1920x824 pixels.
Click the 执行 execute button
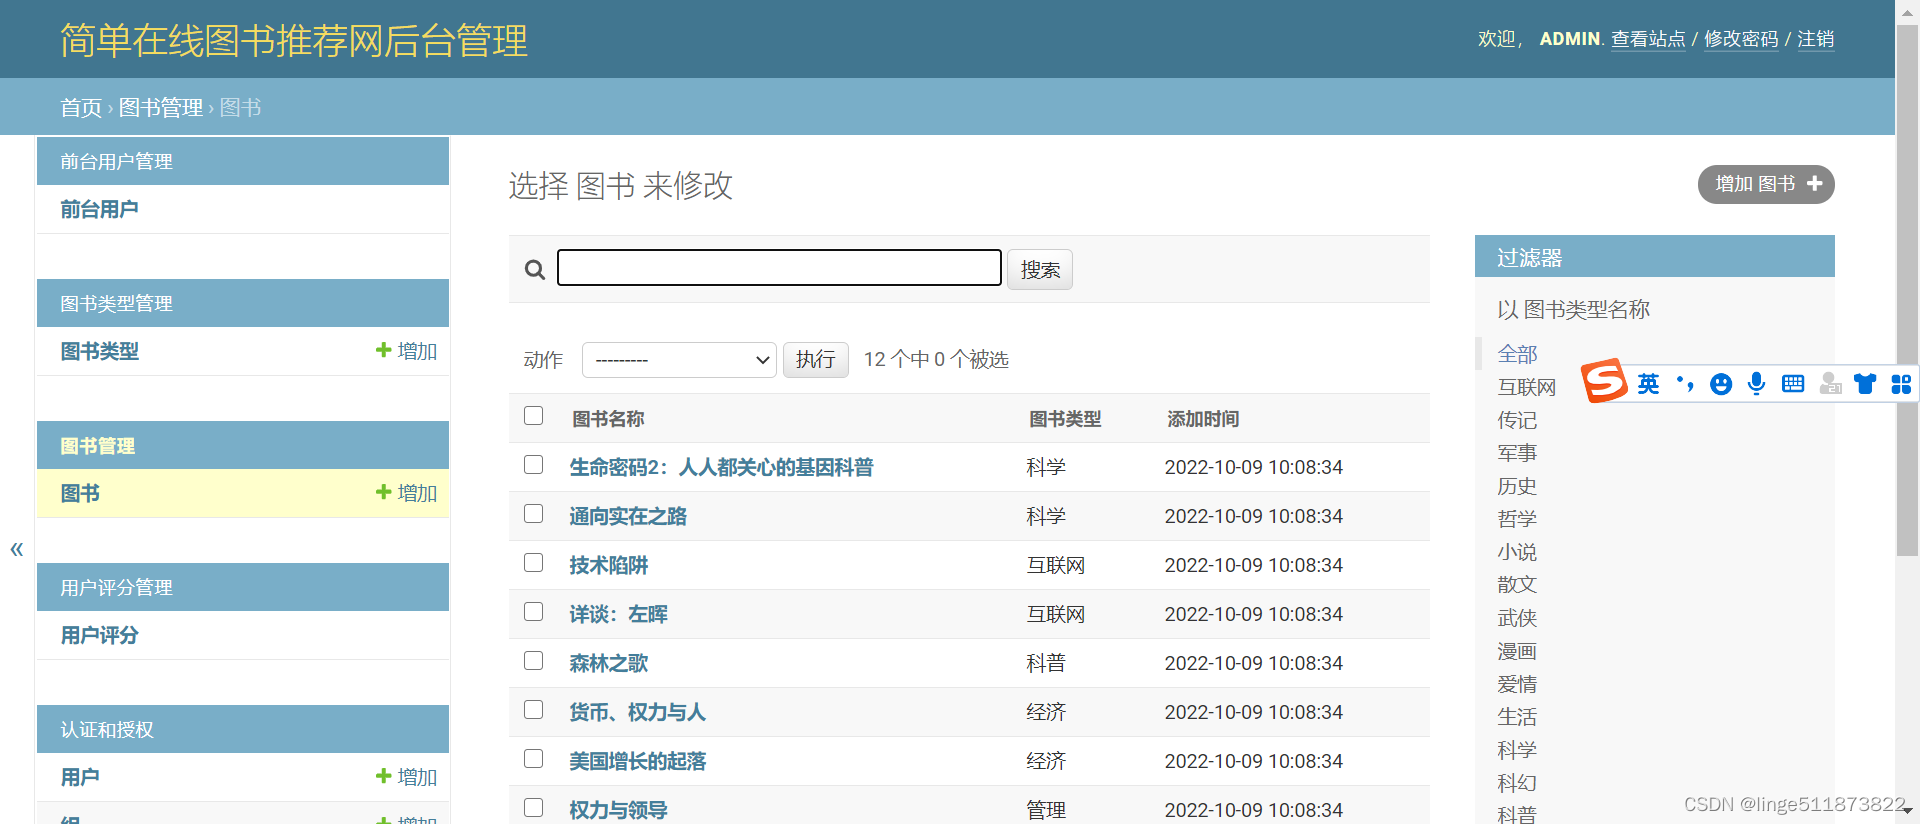(816, 360)
